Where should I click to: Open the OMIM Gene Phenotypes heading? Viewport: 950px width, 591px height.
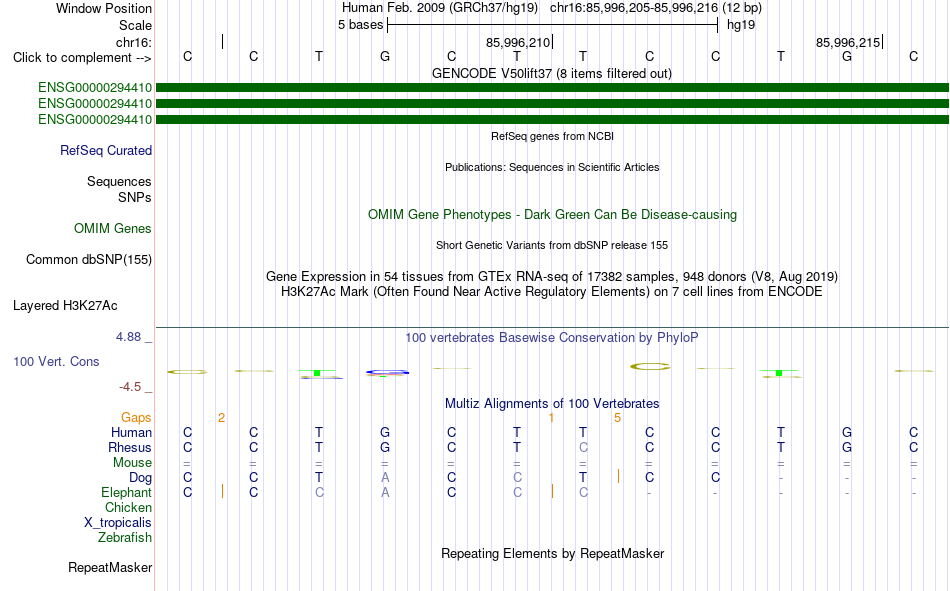(x=553, y=215)
